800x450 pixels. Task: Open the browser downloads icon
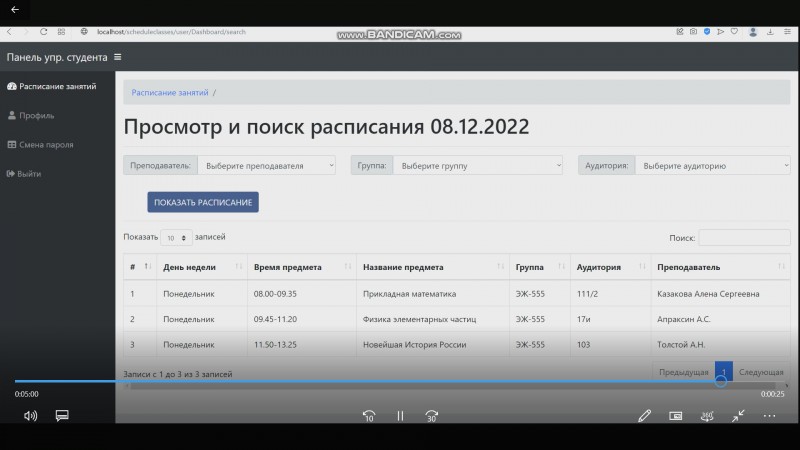tap(770, 32)
